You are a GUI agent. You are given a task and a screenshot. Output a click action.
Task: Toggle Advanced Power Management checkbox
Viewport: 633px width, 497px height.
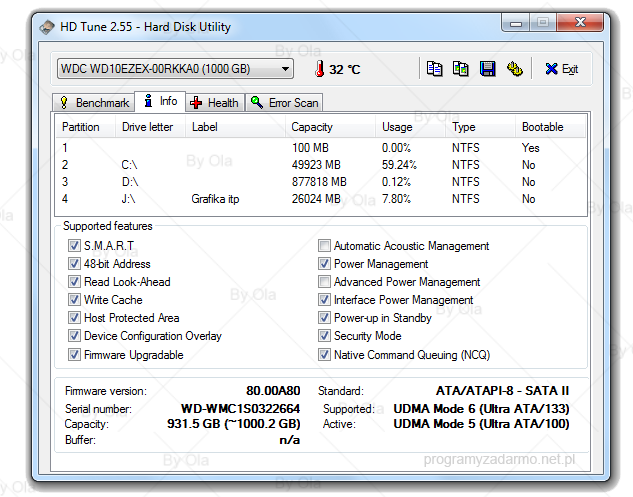[x=324, y=281]
